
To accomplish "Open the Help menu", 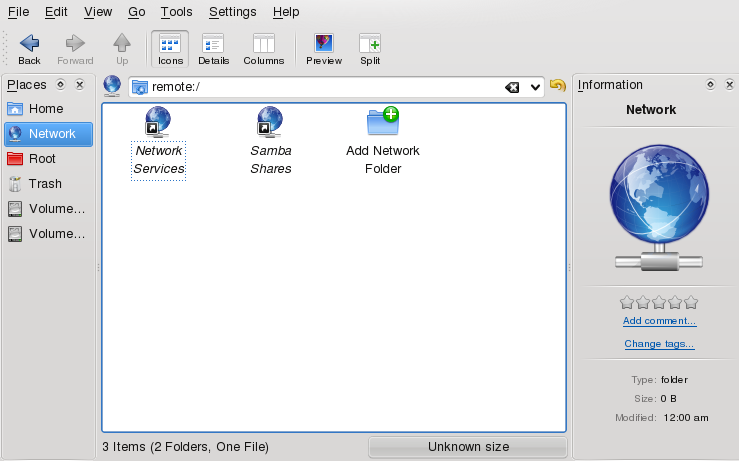I will coord(286,12).
